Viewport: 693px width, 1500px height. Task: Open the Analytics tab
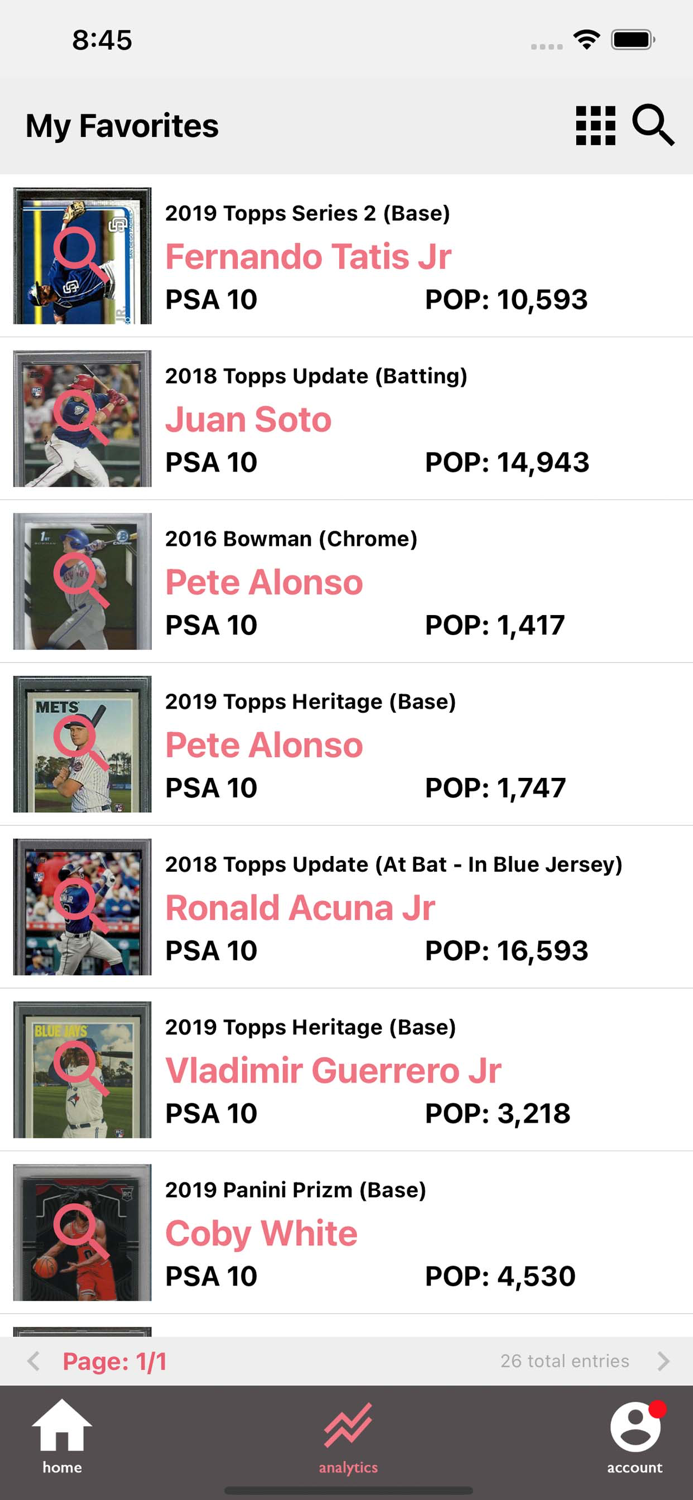[x=348, y=1437]
